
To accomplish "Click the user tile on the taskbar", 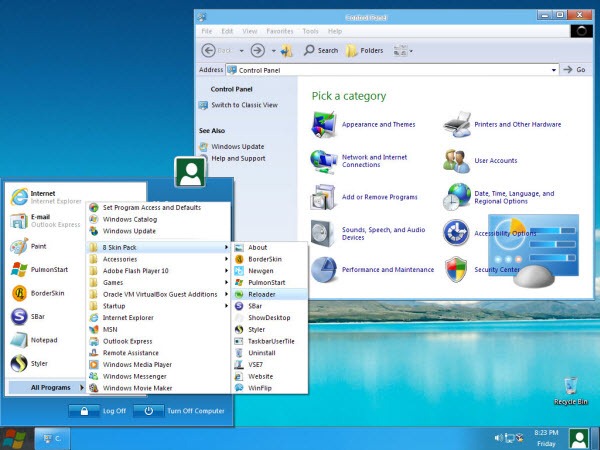I will point(579,439).
